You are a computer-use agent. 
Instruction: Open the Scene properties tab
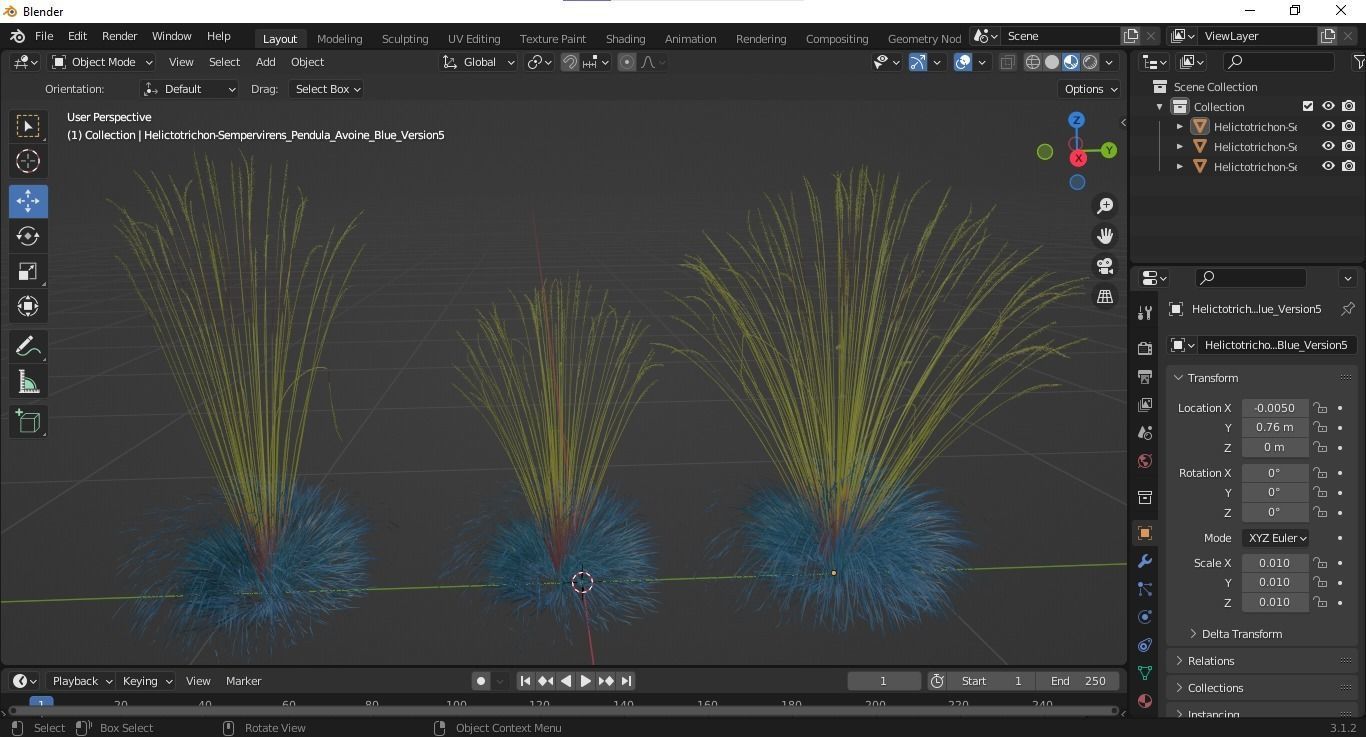pyautogui.click(x=1145, y=432)
